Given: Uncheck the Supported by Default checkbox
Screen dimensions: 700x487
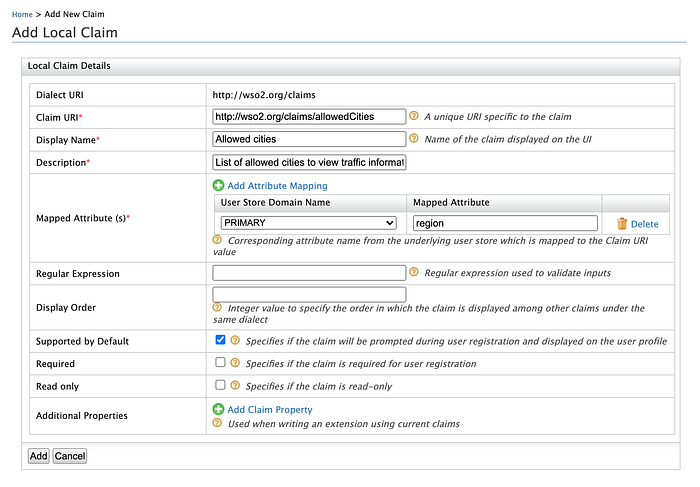Looking at the screenshot, I should [220, 340].
